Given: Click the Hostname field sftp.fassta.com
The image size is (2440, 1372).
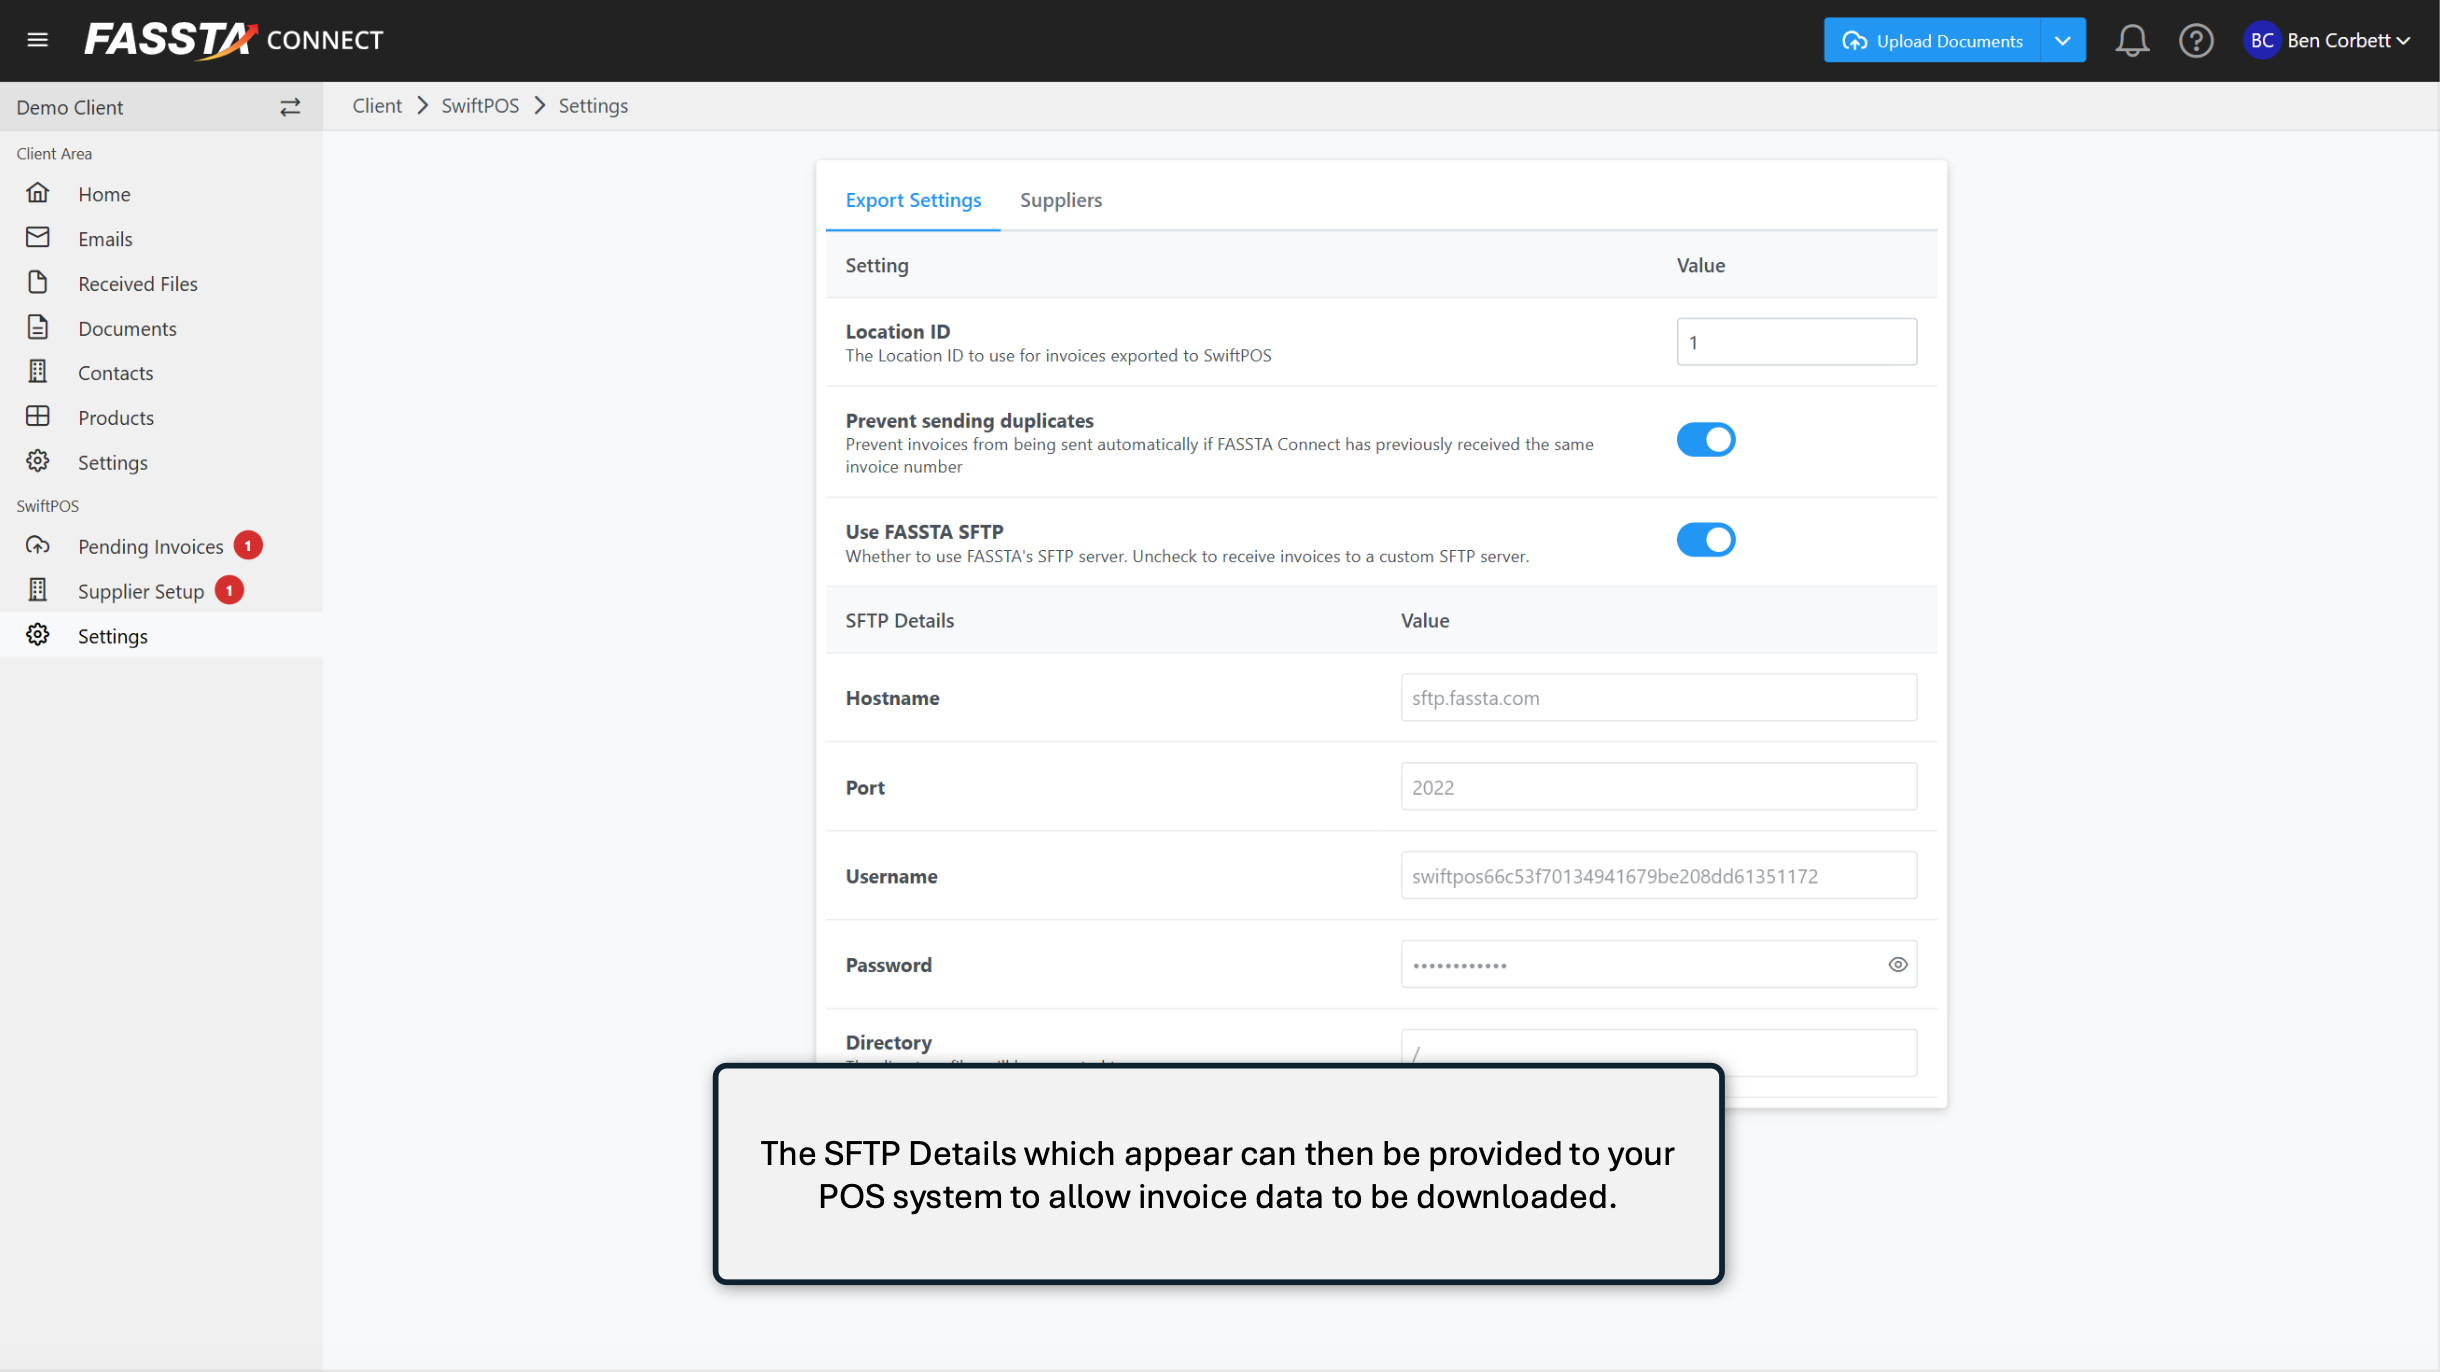Looking at the screenshot, I should coord(1658,697).
